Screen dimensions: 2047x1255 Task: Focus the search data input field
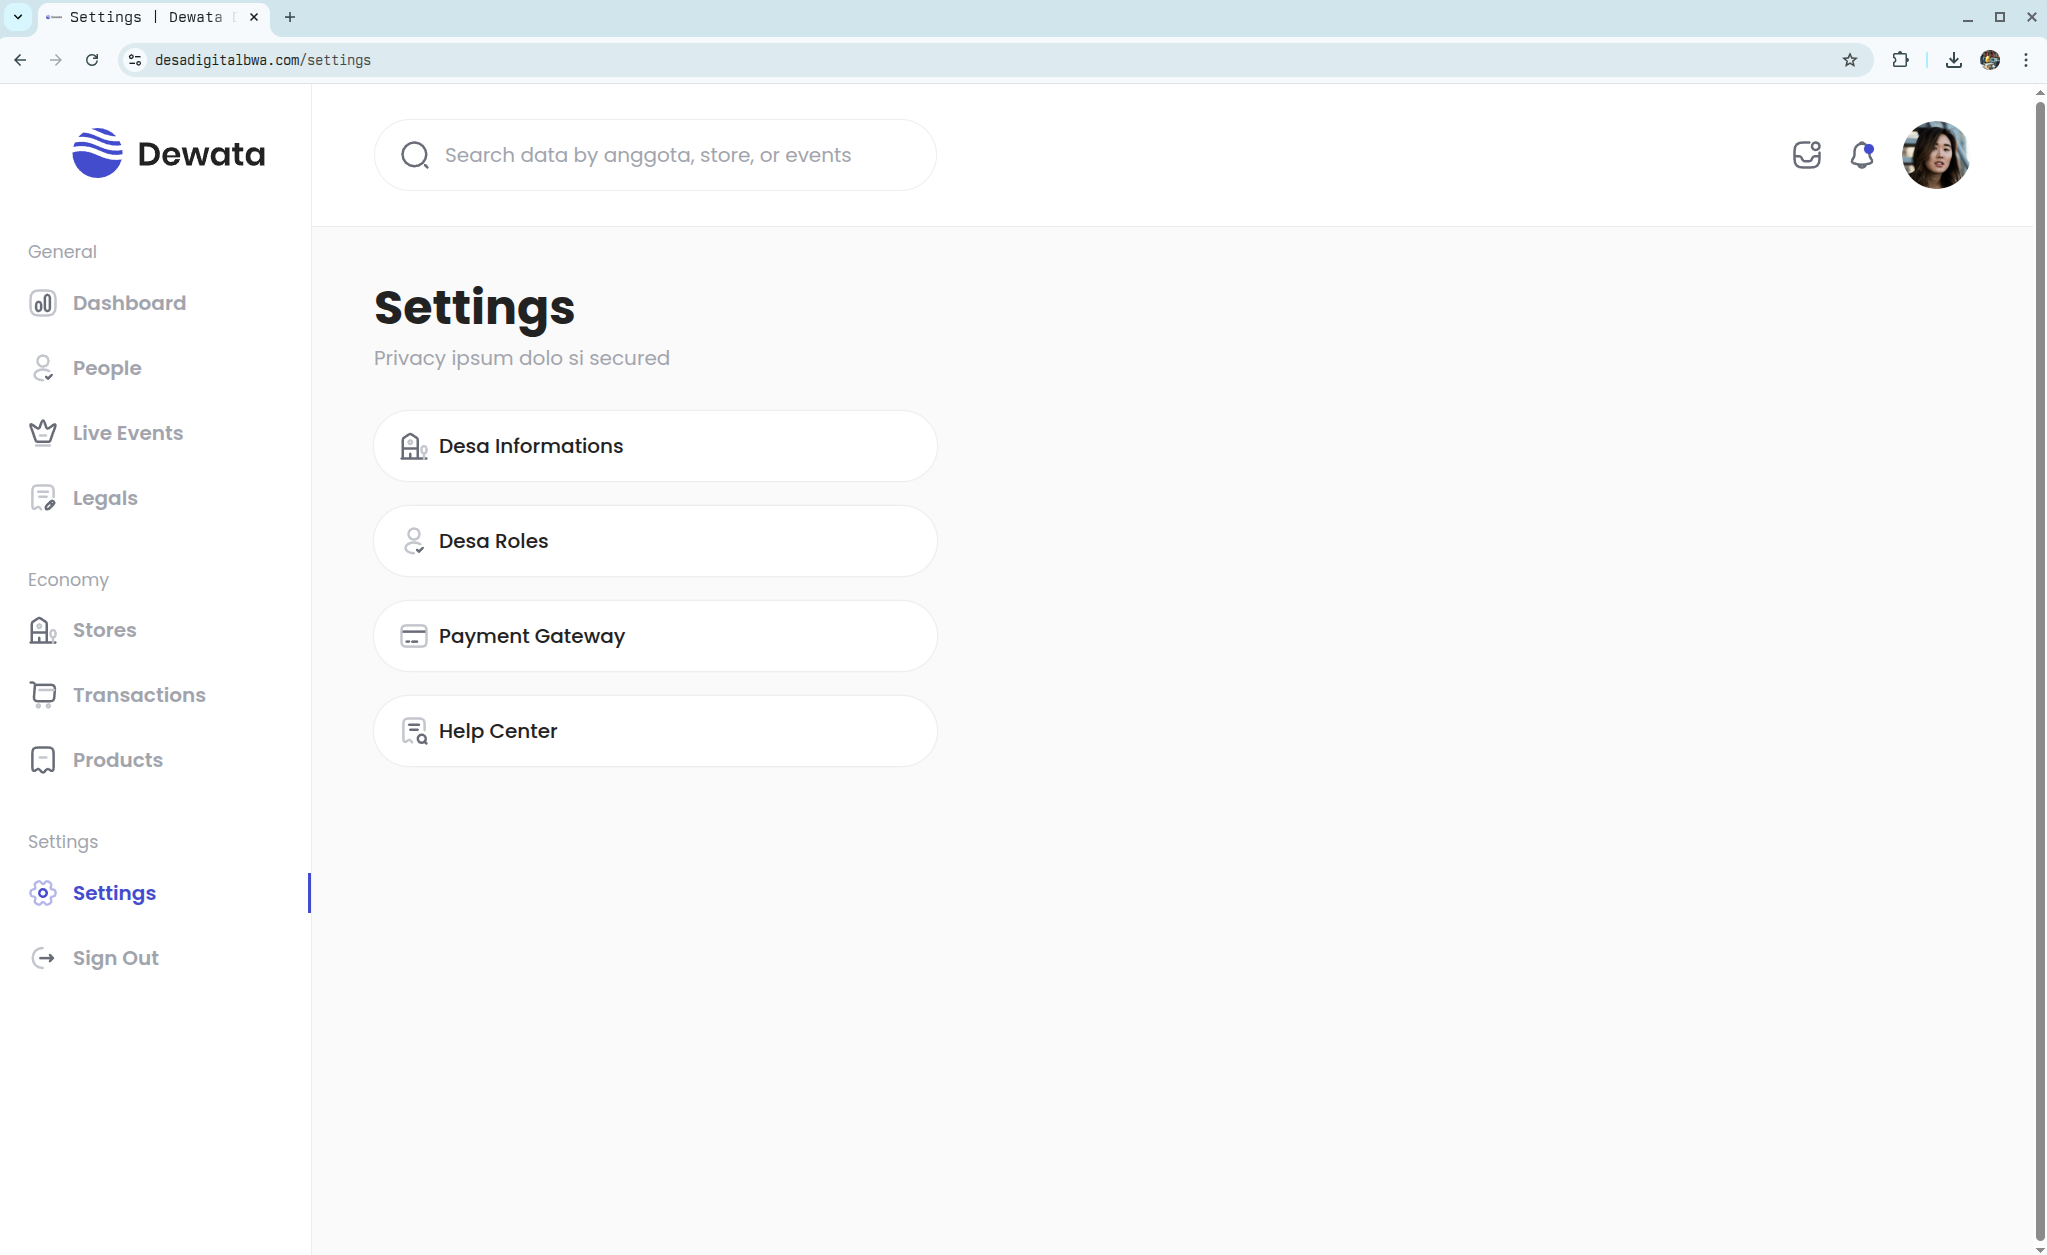[x=670, y=155]
